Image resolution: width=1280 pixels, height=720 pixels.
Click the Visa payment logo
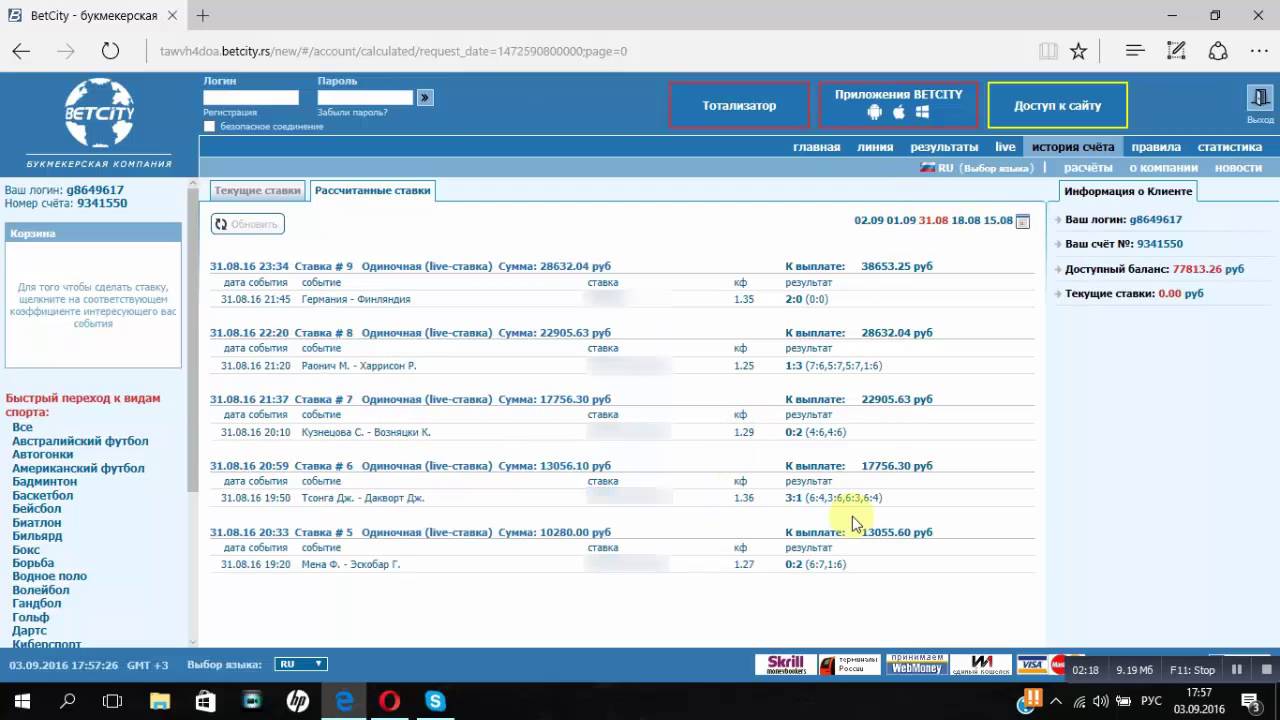(x=1031, y=664)
